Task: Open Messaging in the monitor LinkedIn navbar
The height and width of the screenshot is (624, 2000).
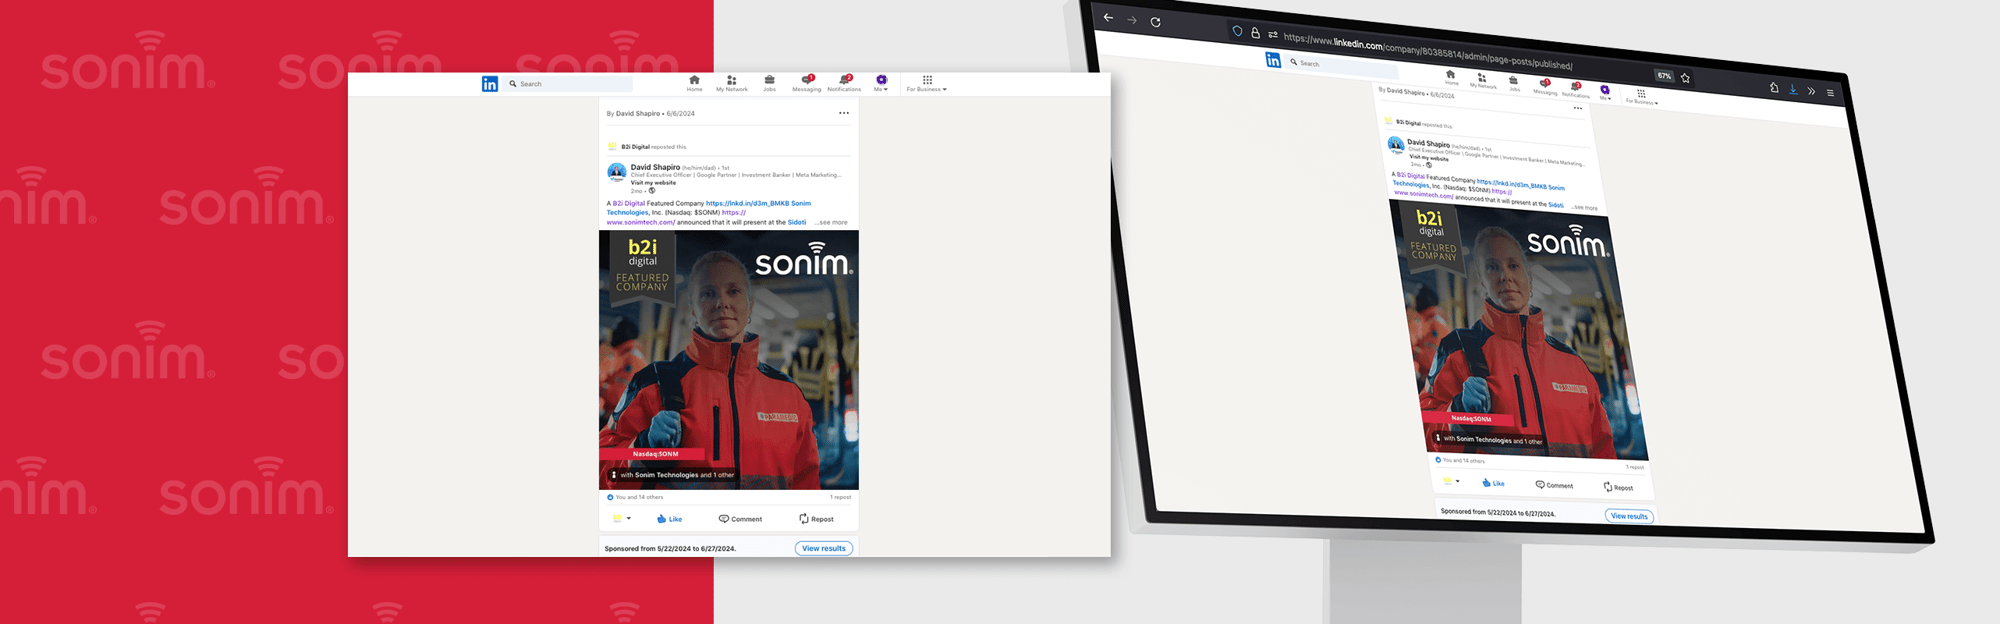Action: (x=1546, y=86)
